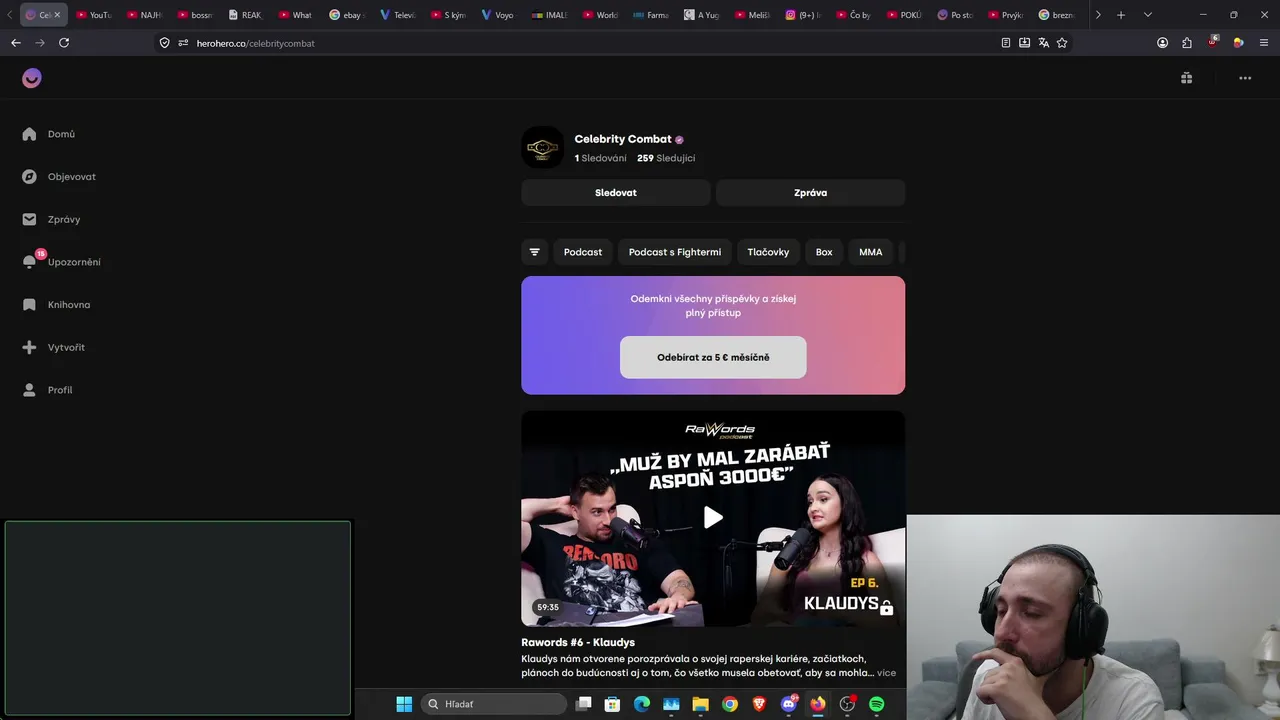Viewport: 1280px width, 720px height.
Task: Open Knihovna library bookmark
Action: click(29, 305)
